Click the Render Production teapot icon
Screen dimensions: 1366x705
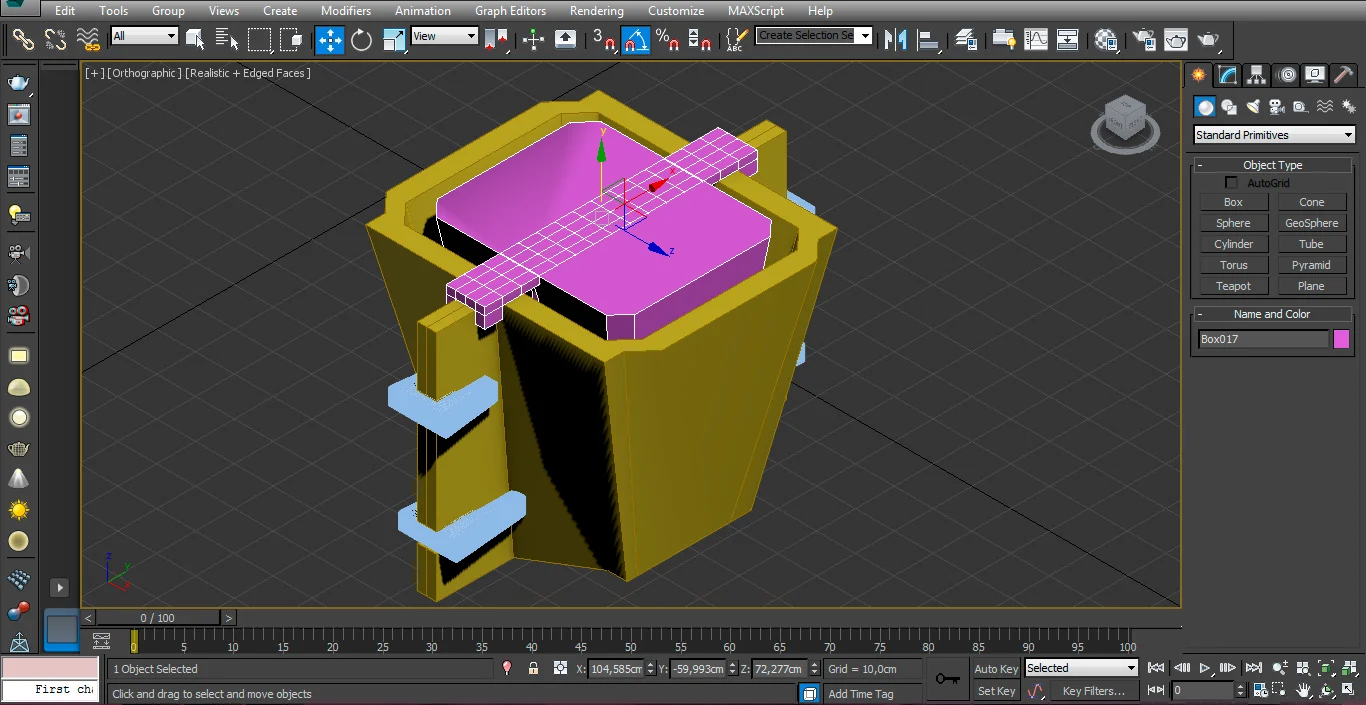point(1209,40)
